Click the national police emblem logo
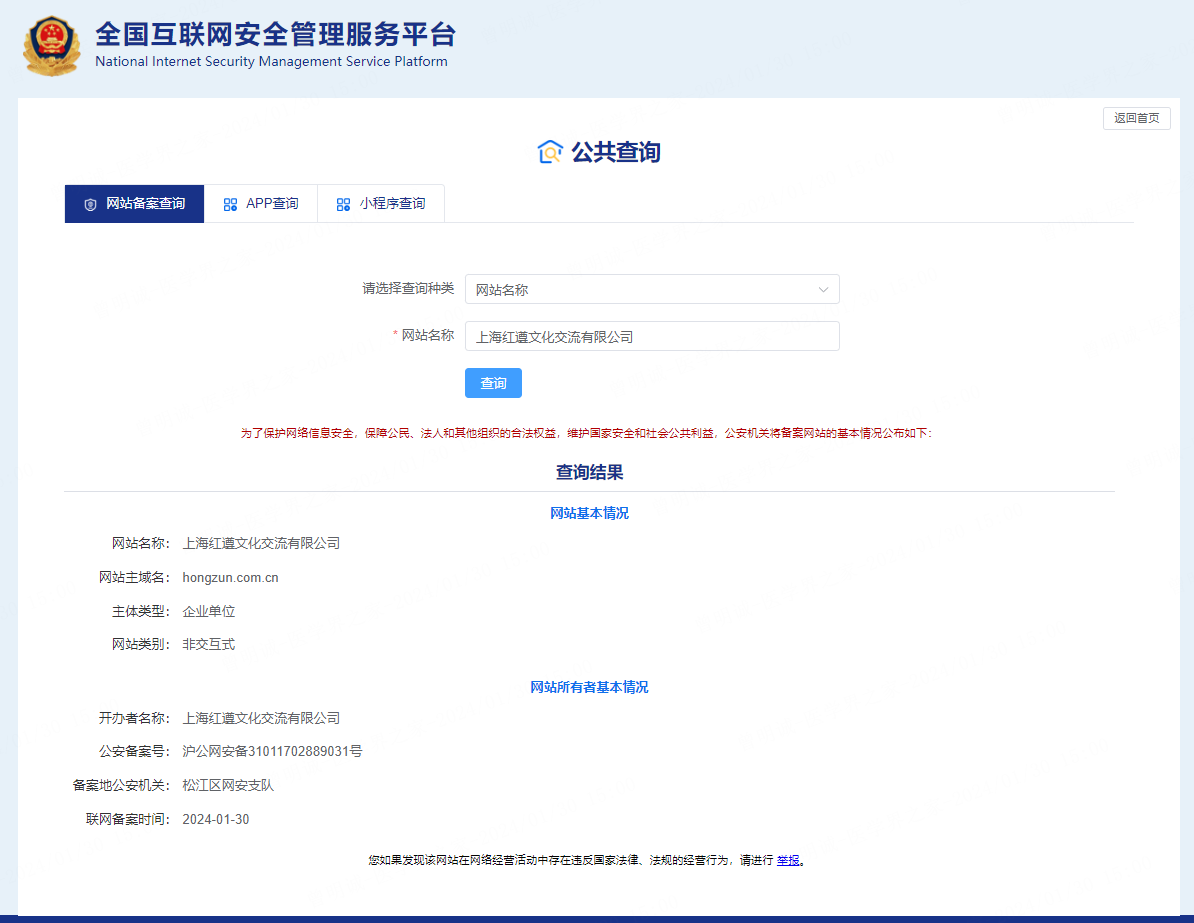This screenshot has height=923, width=1194. pos(52,46)
